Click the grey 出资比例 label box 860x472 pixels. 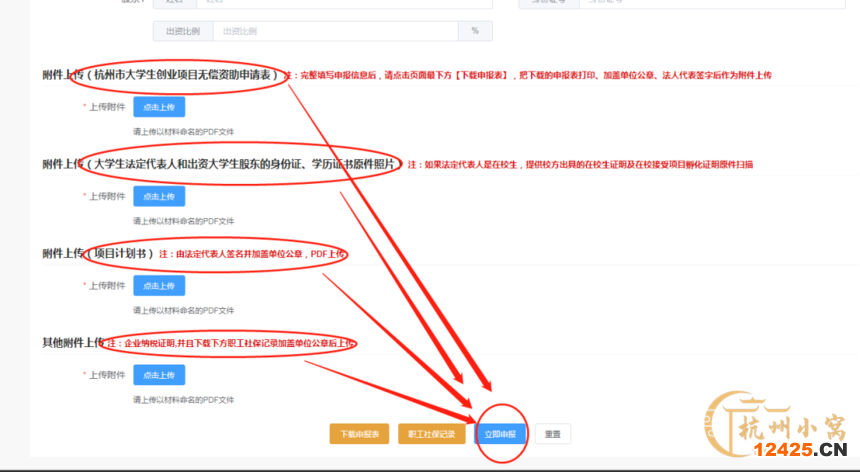coord(183,31)
